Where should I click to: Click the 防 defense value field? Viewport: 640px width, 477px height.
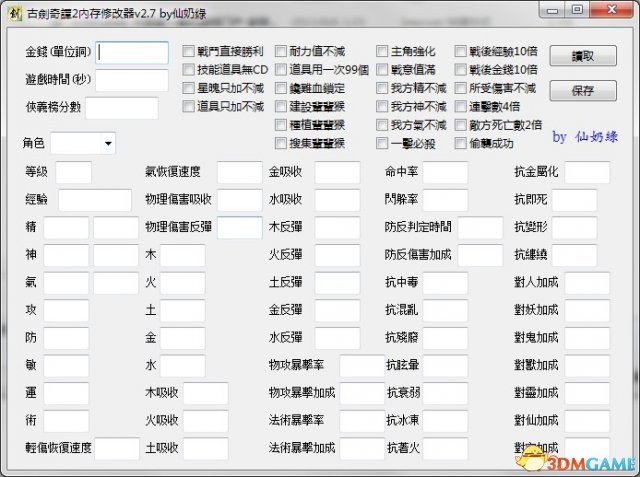66,338
